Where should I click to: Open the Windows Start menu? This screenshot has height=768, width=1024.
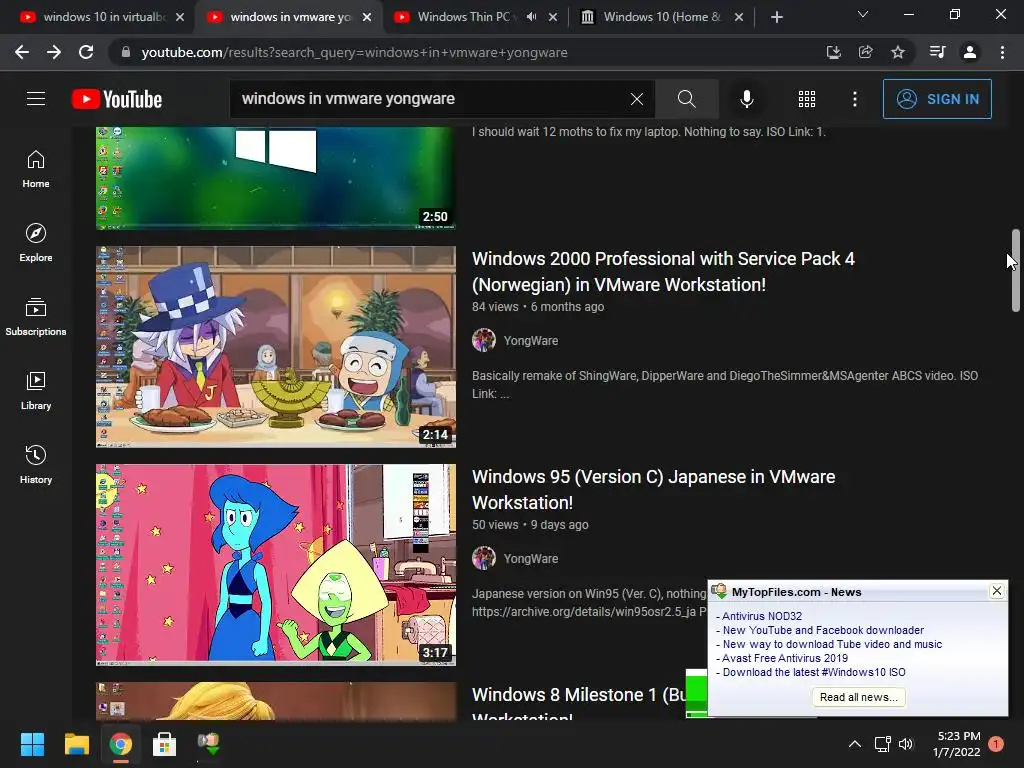(x=33, y=744)
